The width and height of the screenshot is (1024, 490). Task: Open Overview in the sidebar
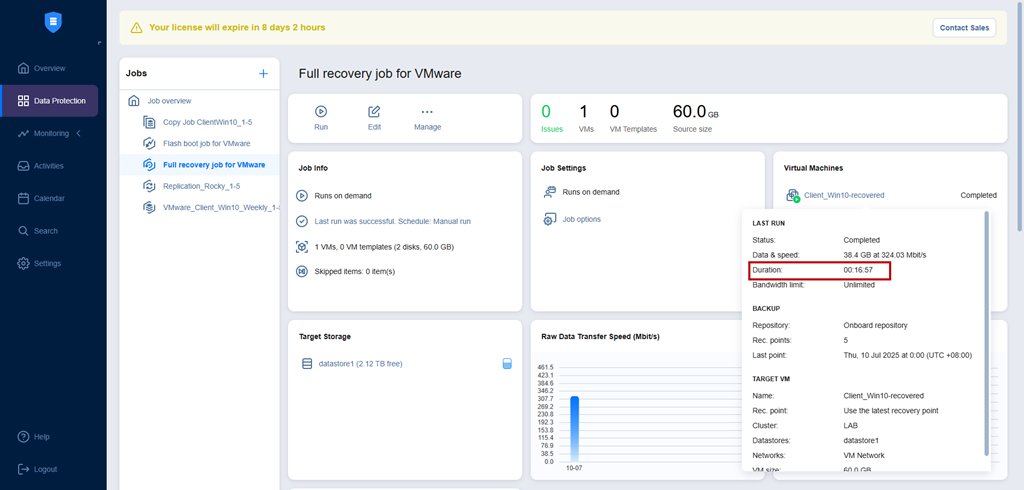tap(50, 68)
